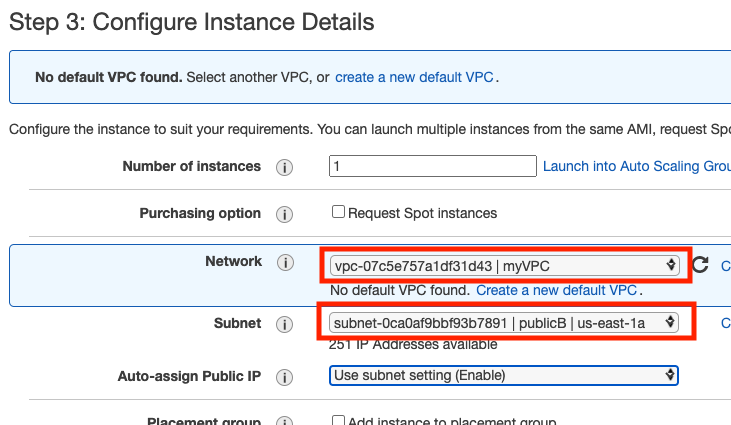Expand the Subnet selection dropdown

coord(503,323)
